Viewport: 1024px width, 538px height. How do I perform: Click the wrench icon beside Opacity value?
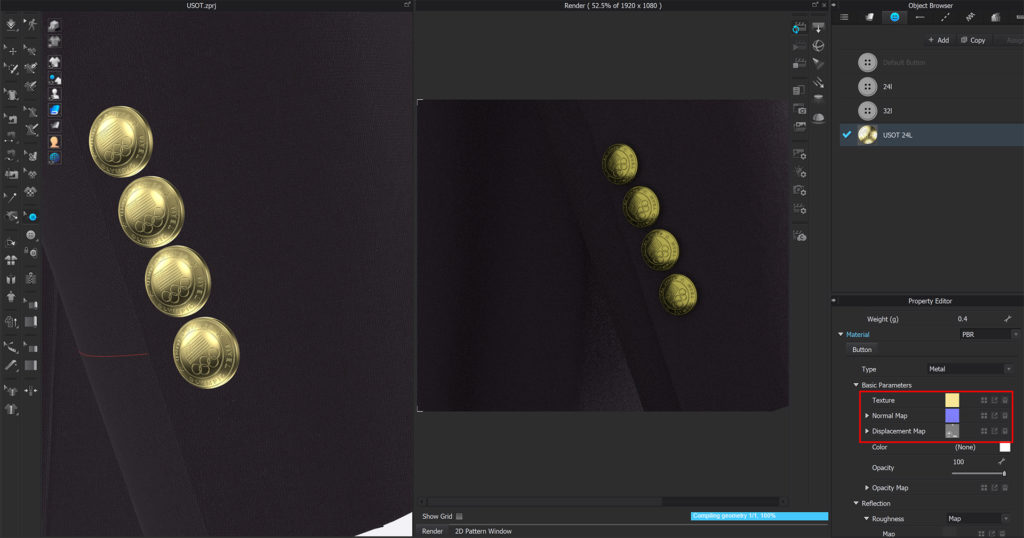click(1002, 461)
